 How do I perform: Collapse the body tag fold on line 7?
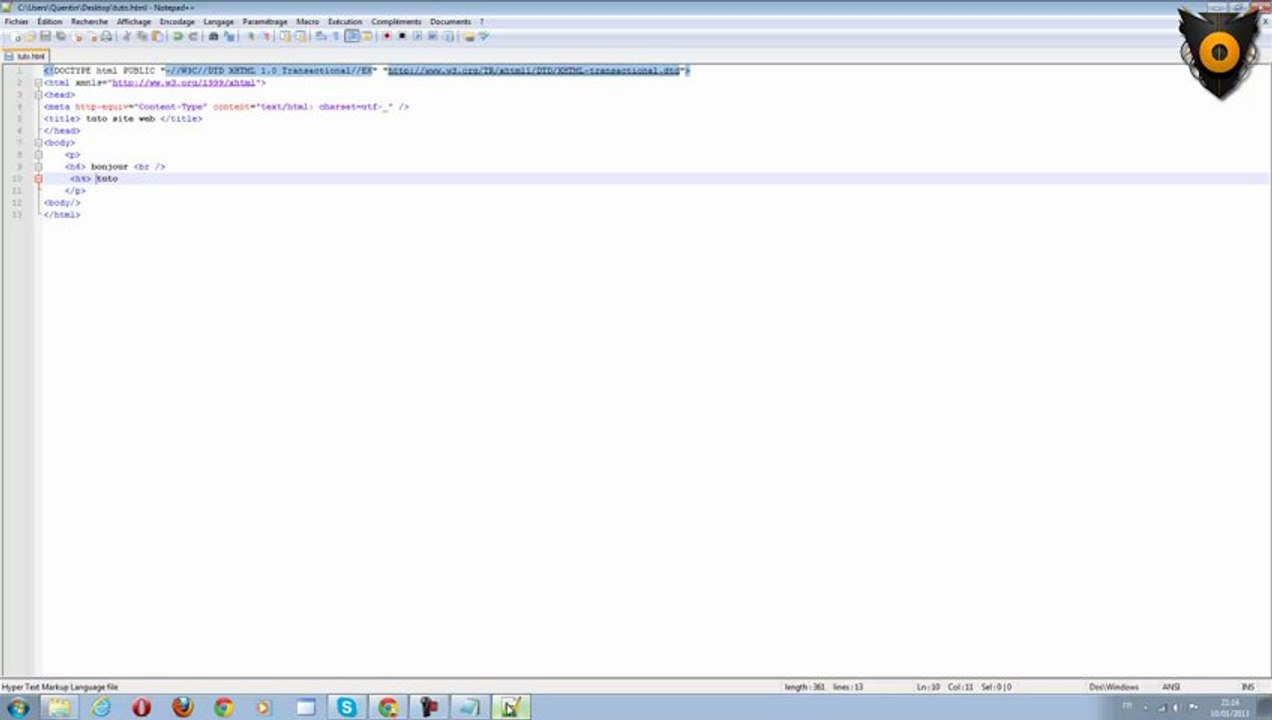pos(38,143)
